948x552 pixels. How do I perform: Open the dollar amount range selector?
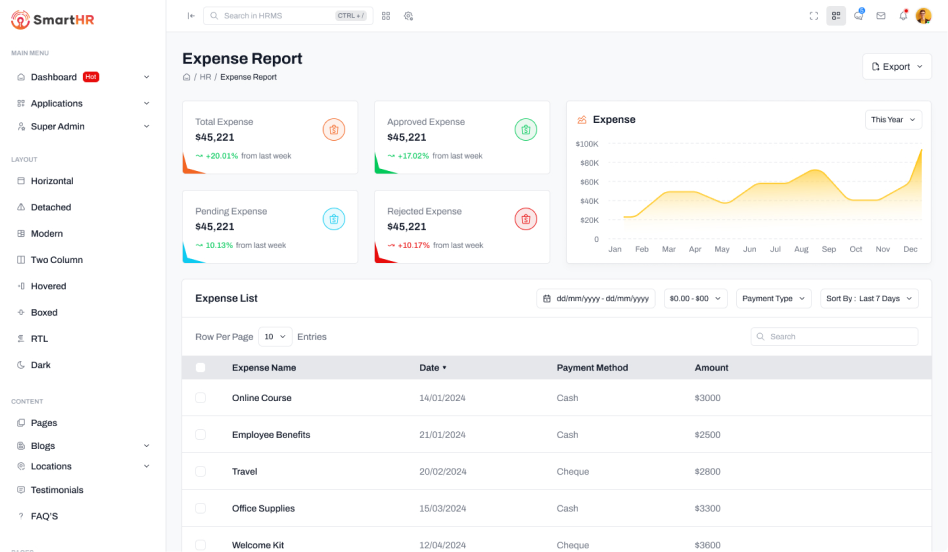click(695, 298)
